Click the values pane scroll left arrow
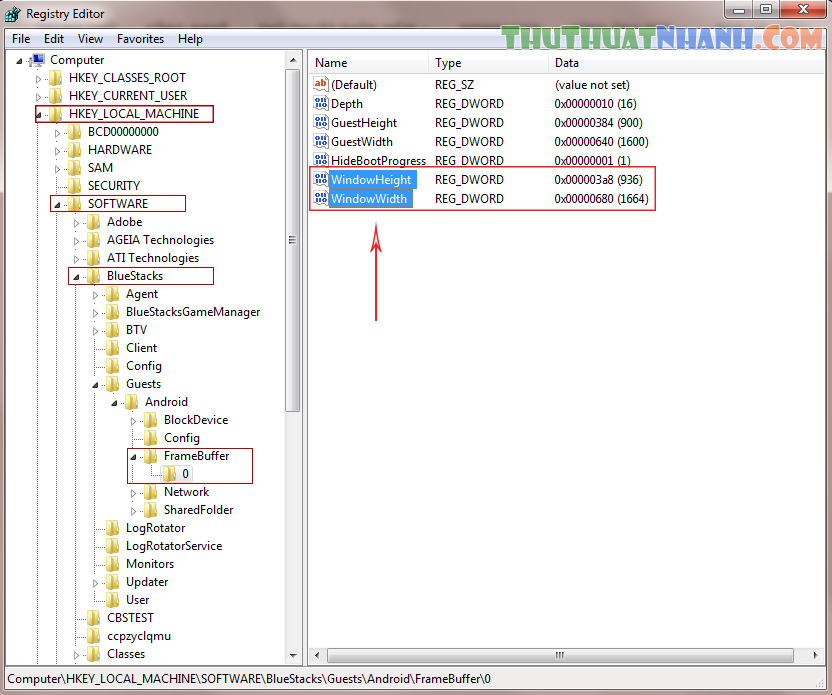Screen dimensions: 832x695 coord(317,655)
